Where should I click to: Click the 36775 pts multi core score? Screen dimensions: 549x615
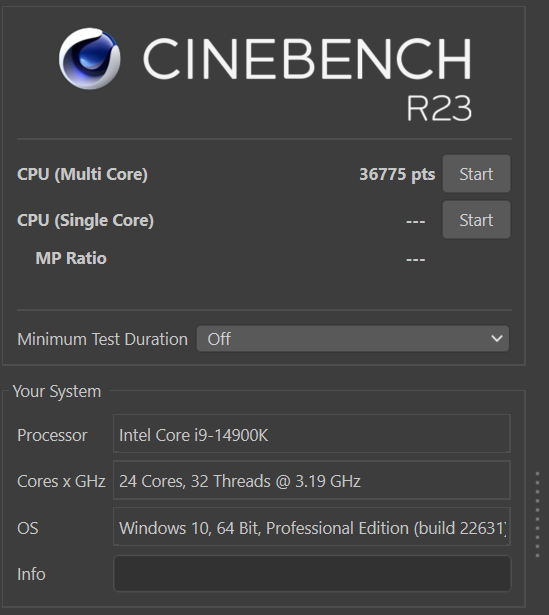[397, 175]
